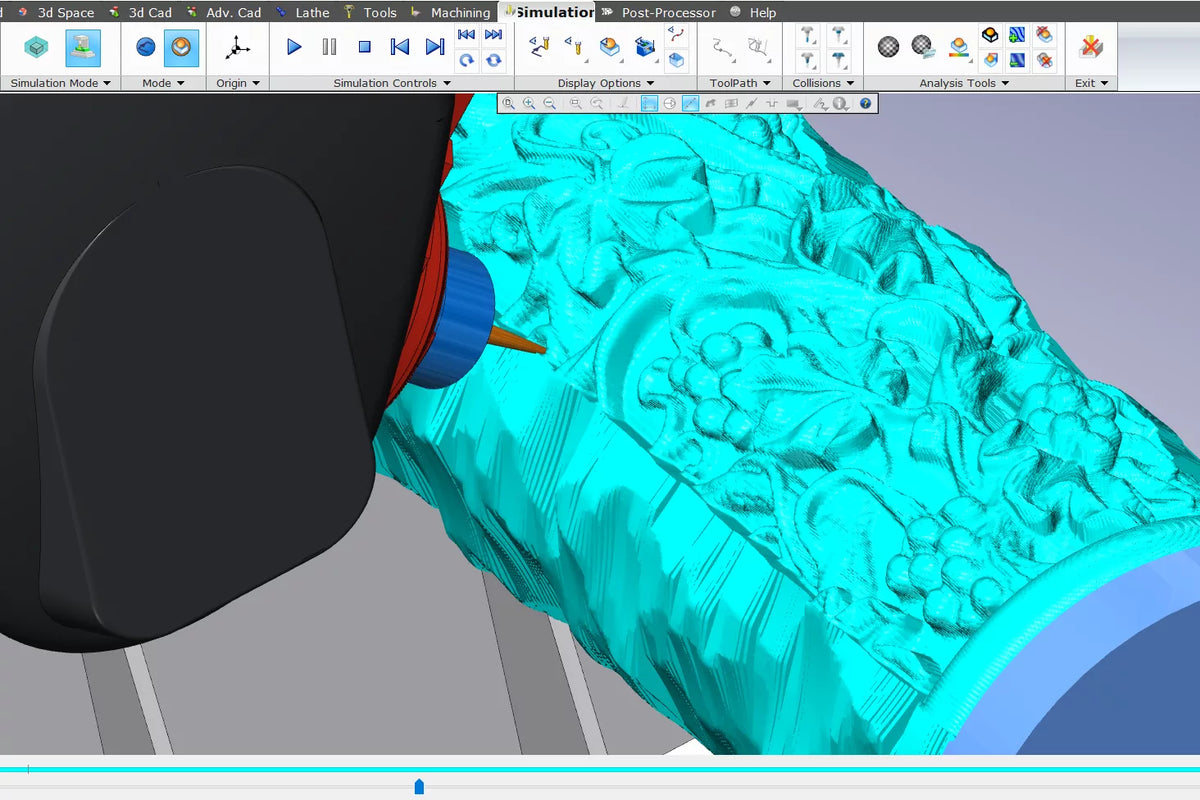Click the bottom-right Collisions tool icon
This screenshot has width=1200, height=800.
[x=838, y=61]
